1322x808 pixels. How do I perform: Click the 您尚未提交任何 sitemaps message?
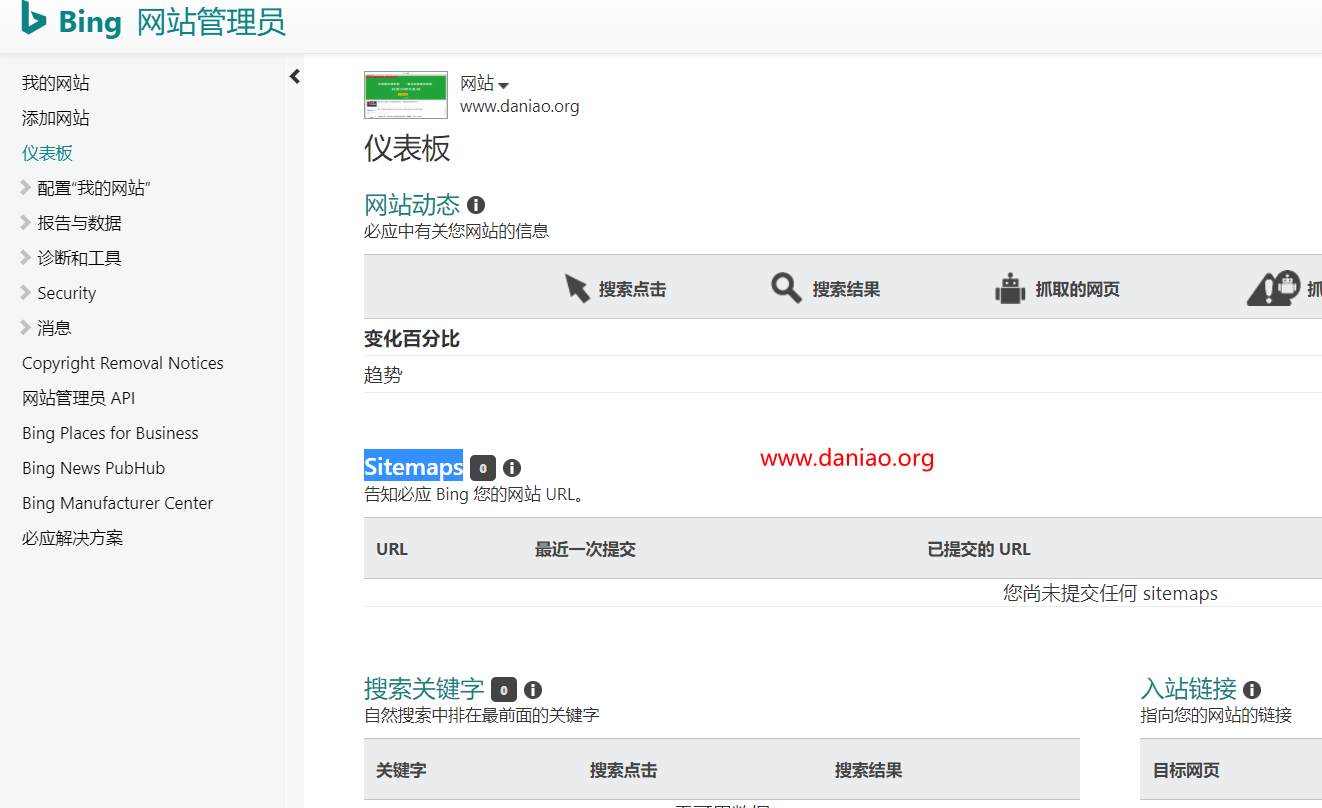1111,593
